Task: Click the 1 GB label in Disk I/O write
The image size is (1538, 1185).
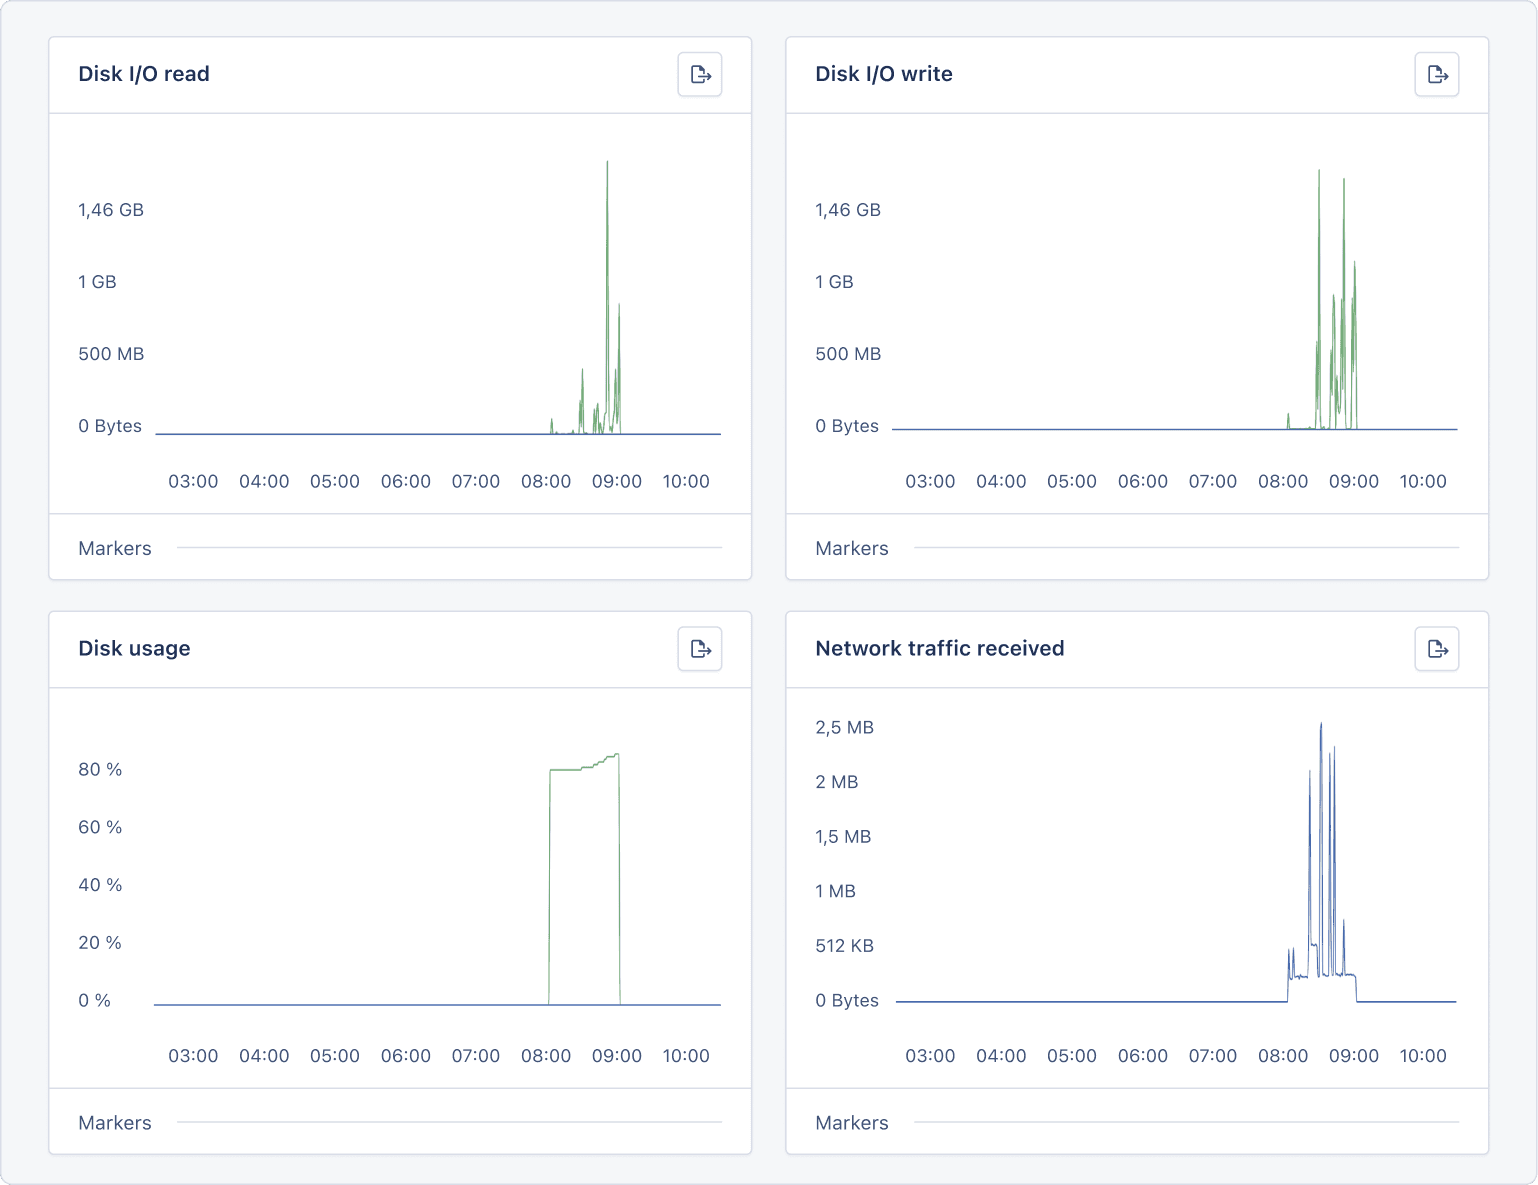Action: (834, 282)
